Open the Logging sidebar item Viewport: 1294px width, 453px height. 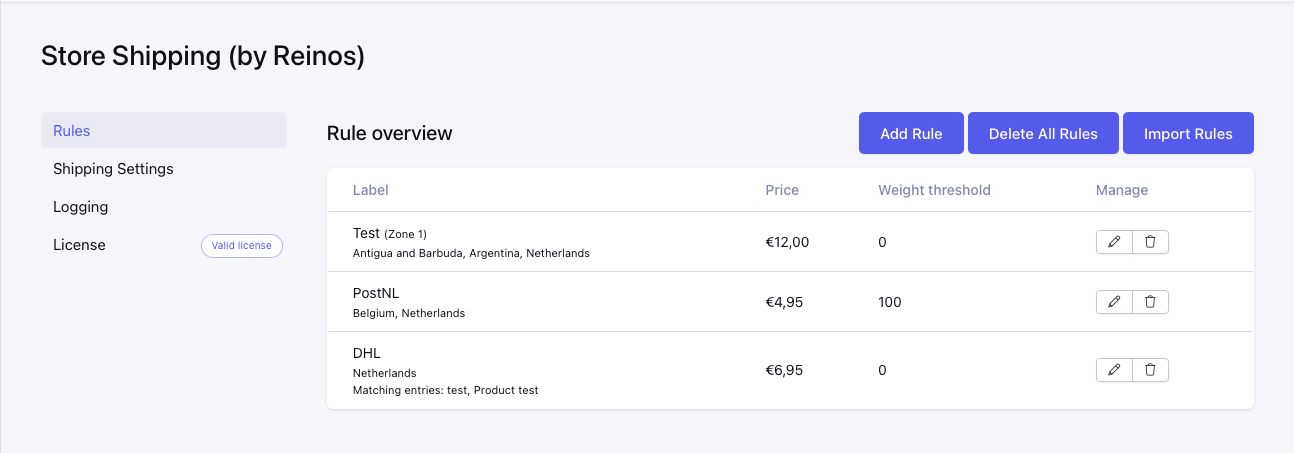pyautogui.click(x=81, y=207)
